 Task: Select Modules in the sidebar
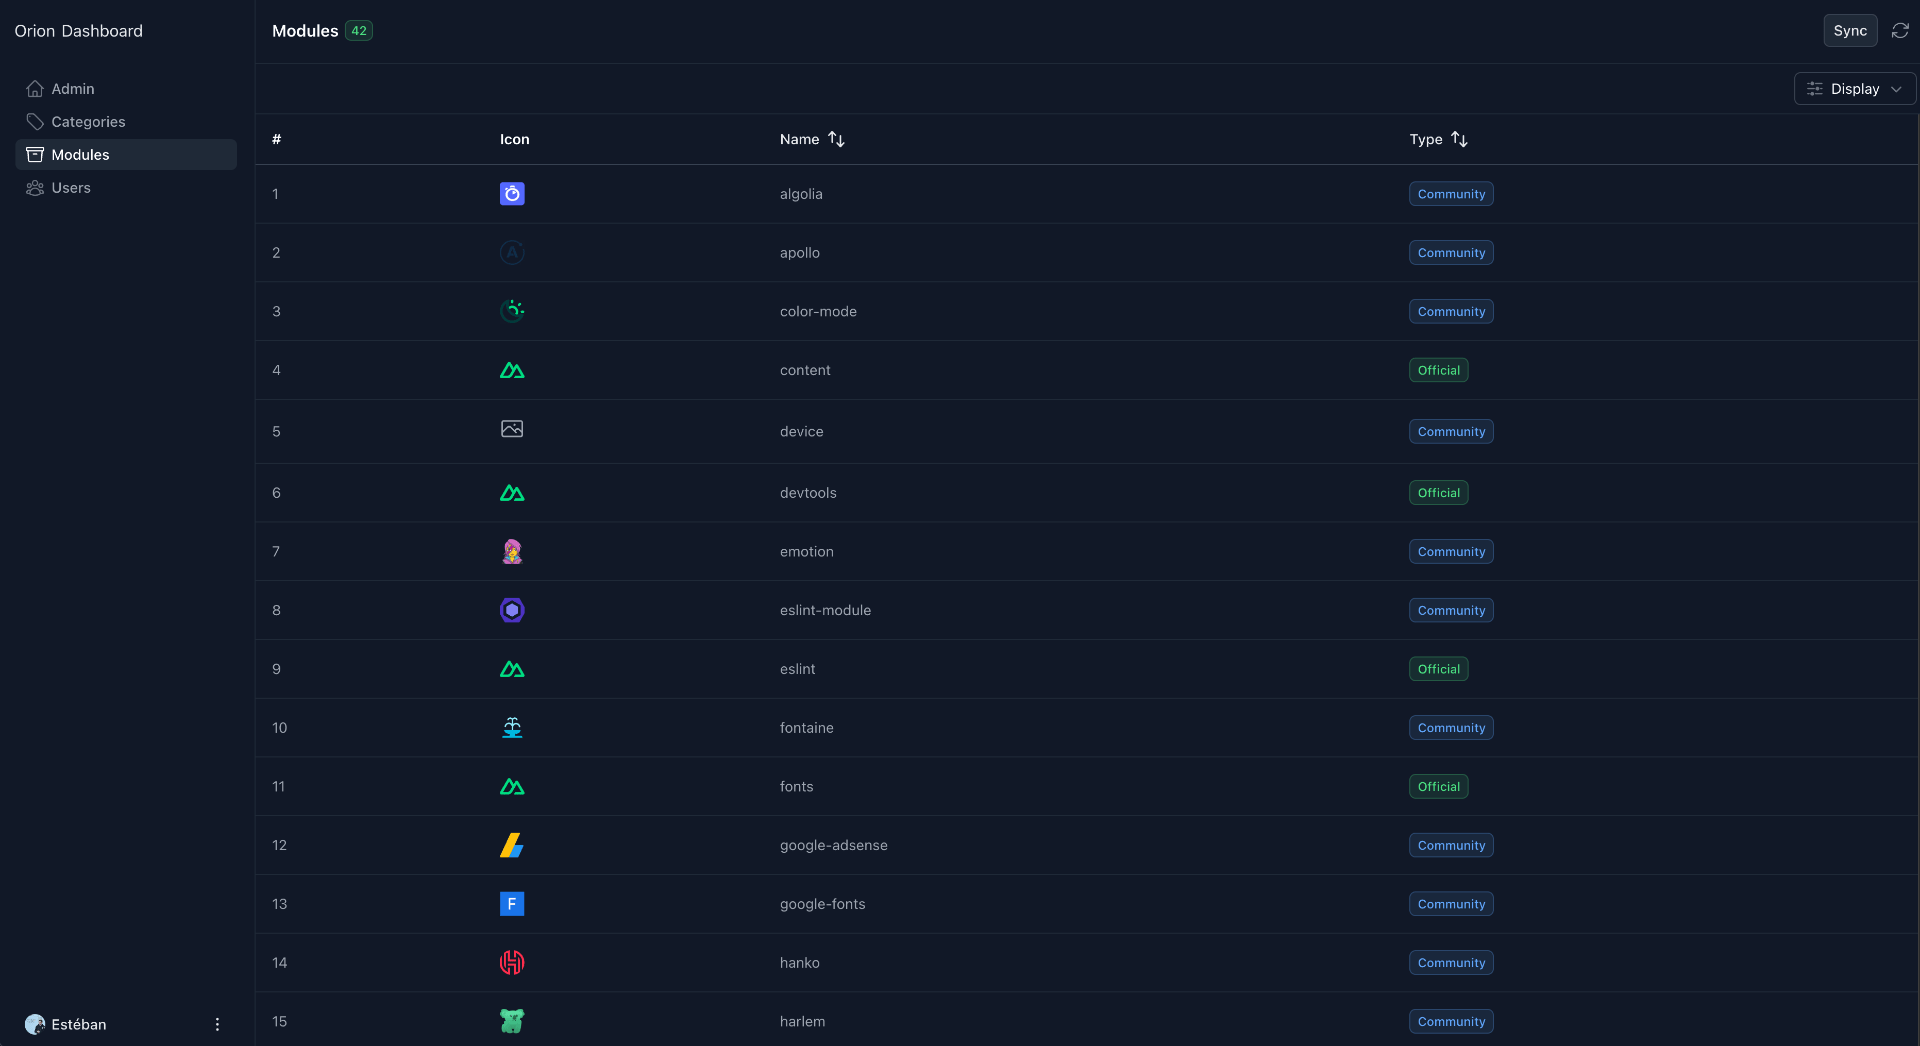coord(80,154)
